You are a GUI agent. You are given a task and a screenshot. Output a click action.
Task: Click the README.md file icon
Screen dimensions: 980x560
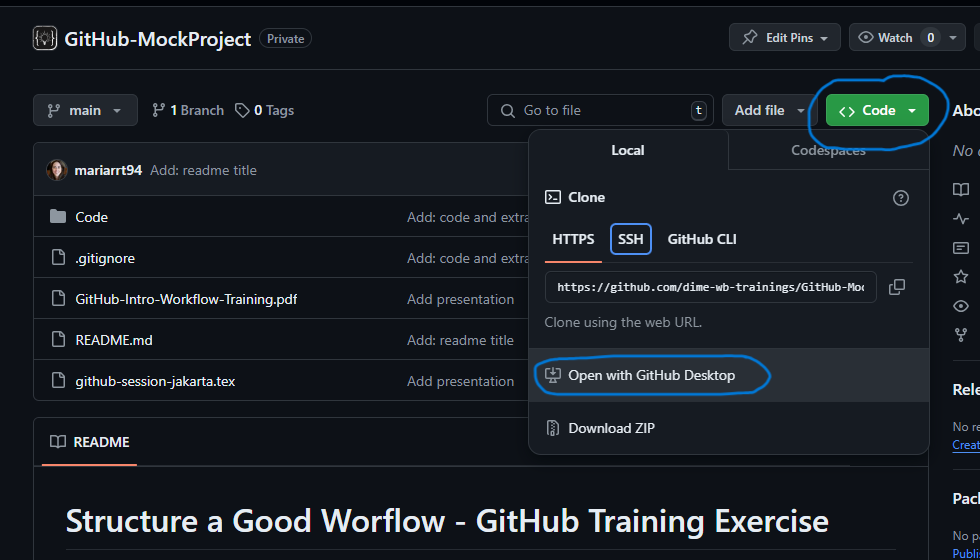tap(58, 339)
